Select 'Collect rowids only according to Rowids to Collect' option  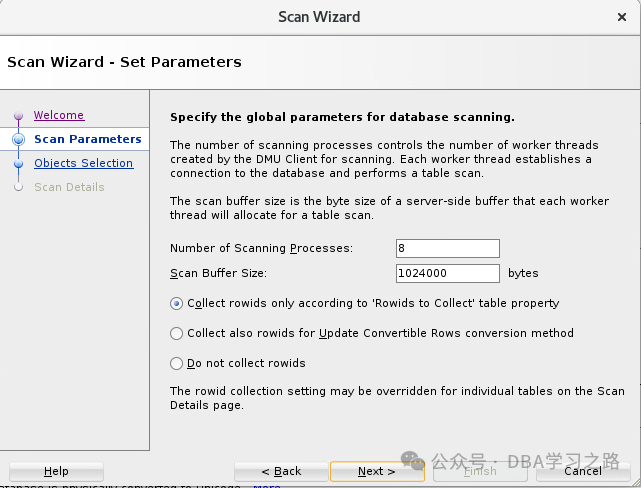point(177,303)
